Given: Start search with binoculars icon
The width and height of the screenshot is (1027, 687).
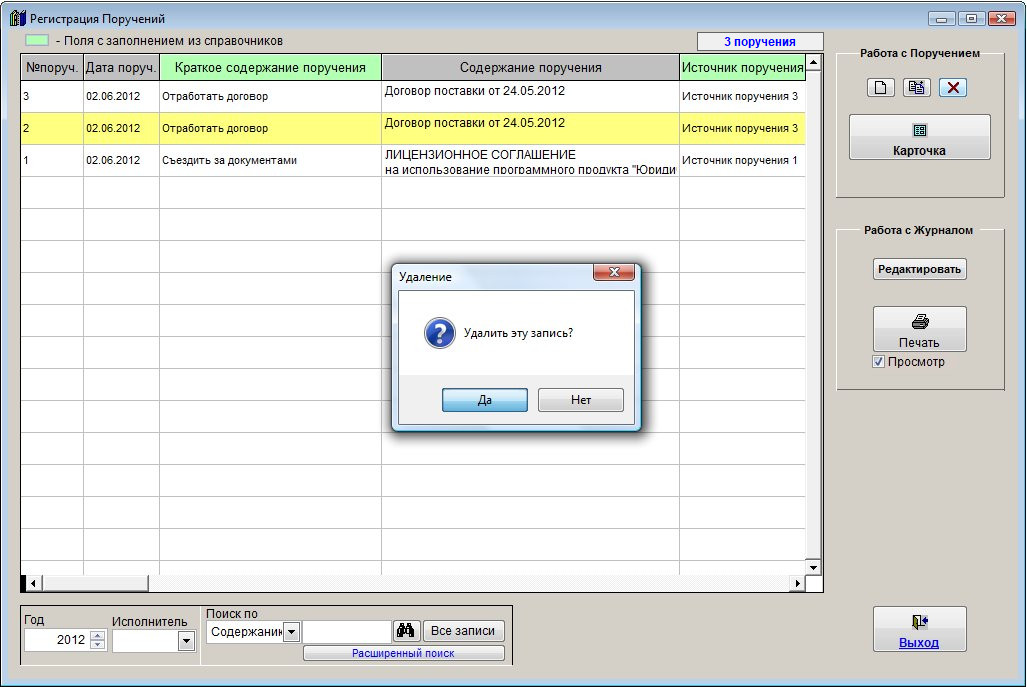Looking at the screenshot, I should pyautogui.click(x=405, y=631).
